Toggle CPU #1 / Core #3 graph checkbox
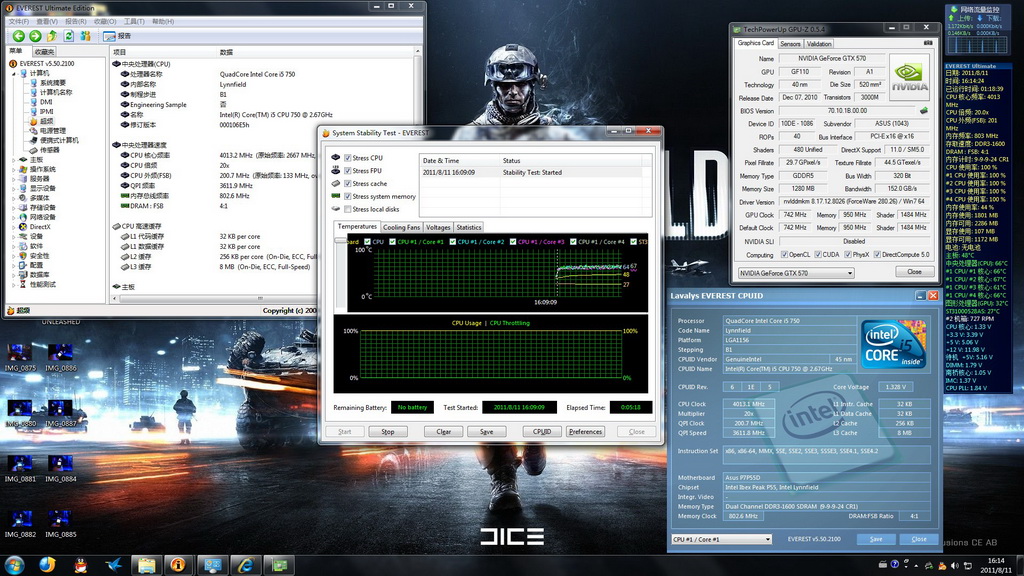Viewport: 1024px width, 576px height. 513,242
